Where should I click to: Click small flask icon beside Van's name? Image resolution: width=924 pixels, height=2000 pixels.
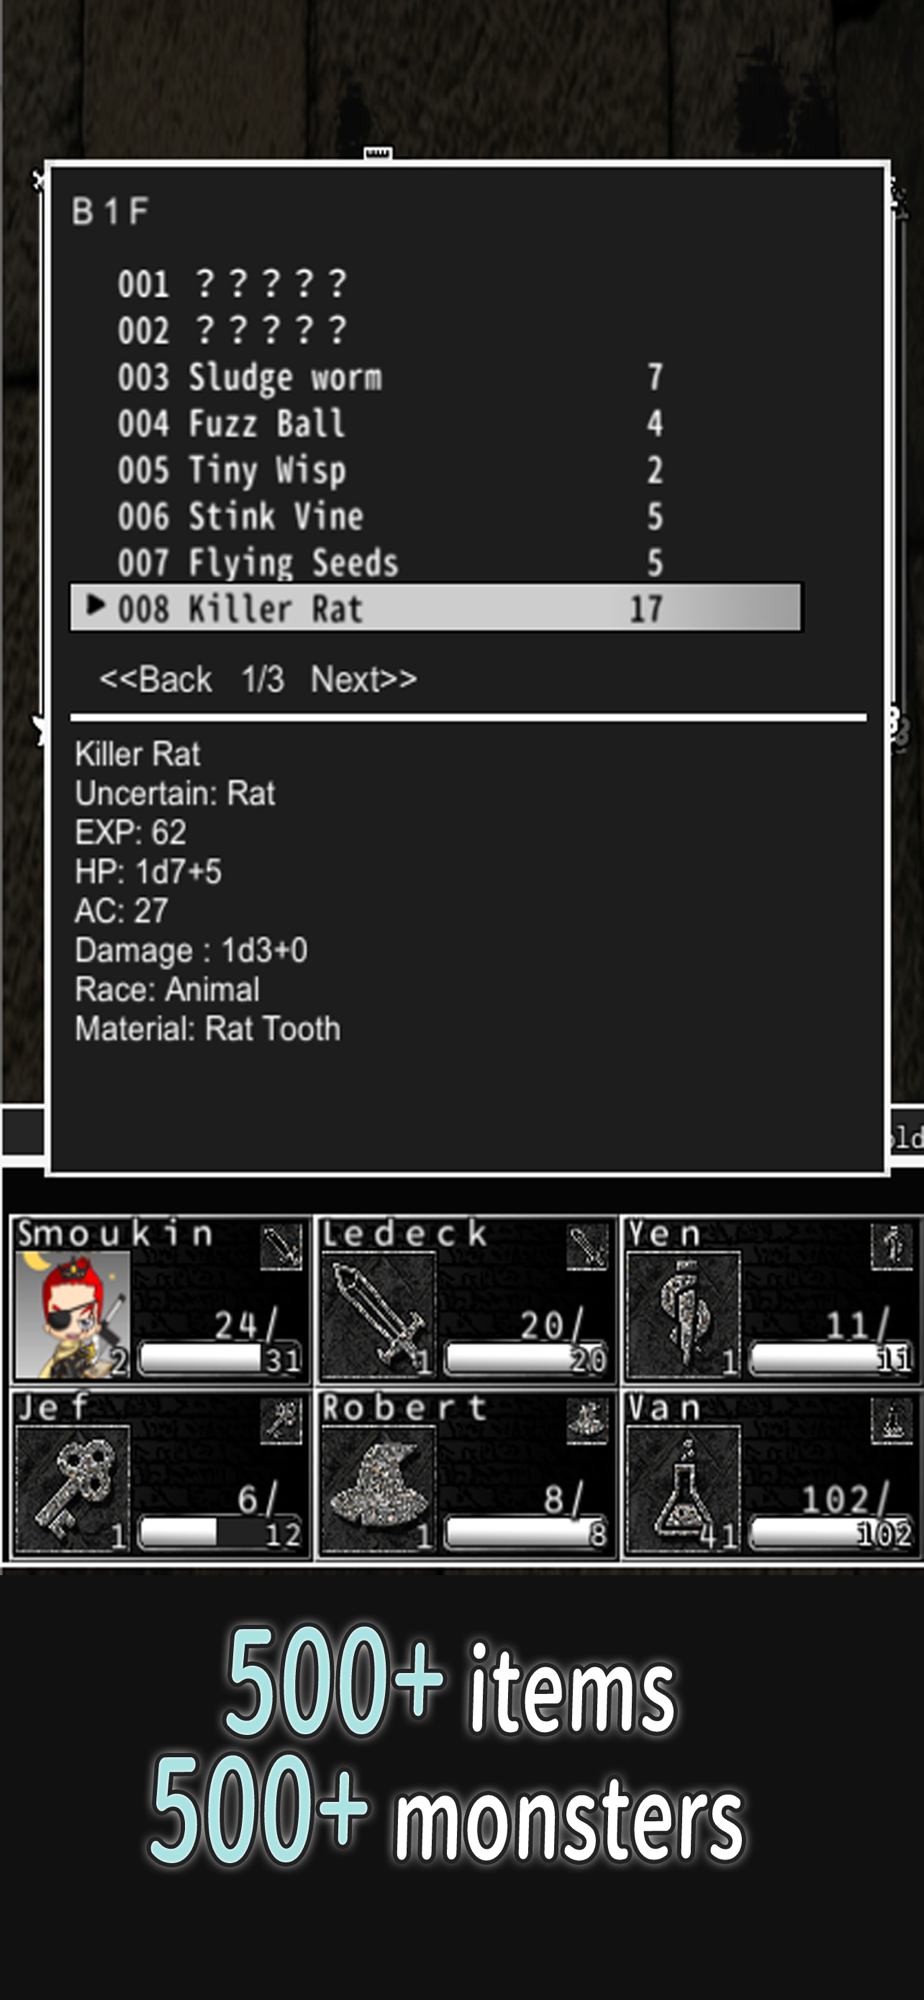coord(892,1421)
